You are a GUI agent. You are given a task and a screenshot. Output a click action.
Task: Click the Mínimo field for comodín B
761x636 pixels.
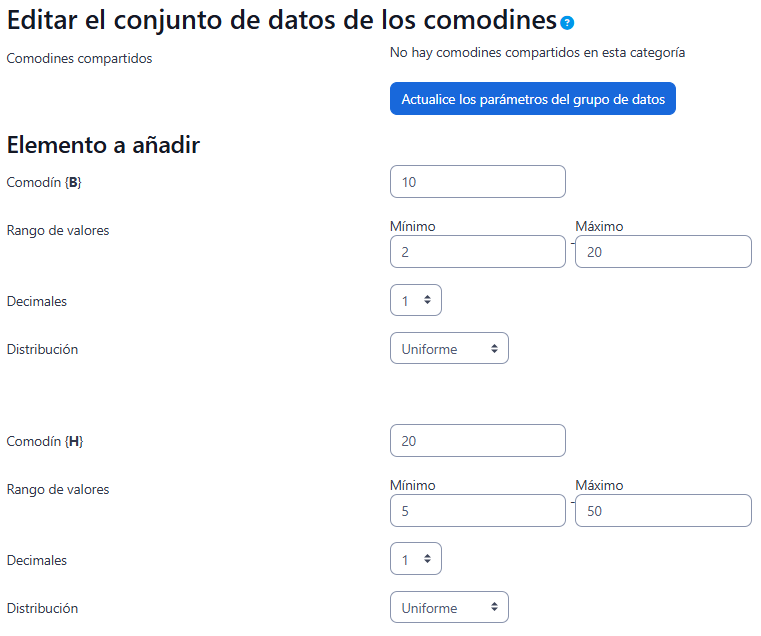477,252
